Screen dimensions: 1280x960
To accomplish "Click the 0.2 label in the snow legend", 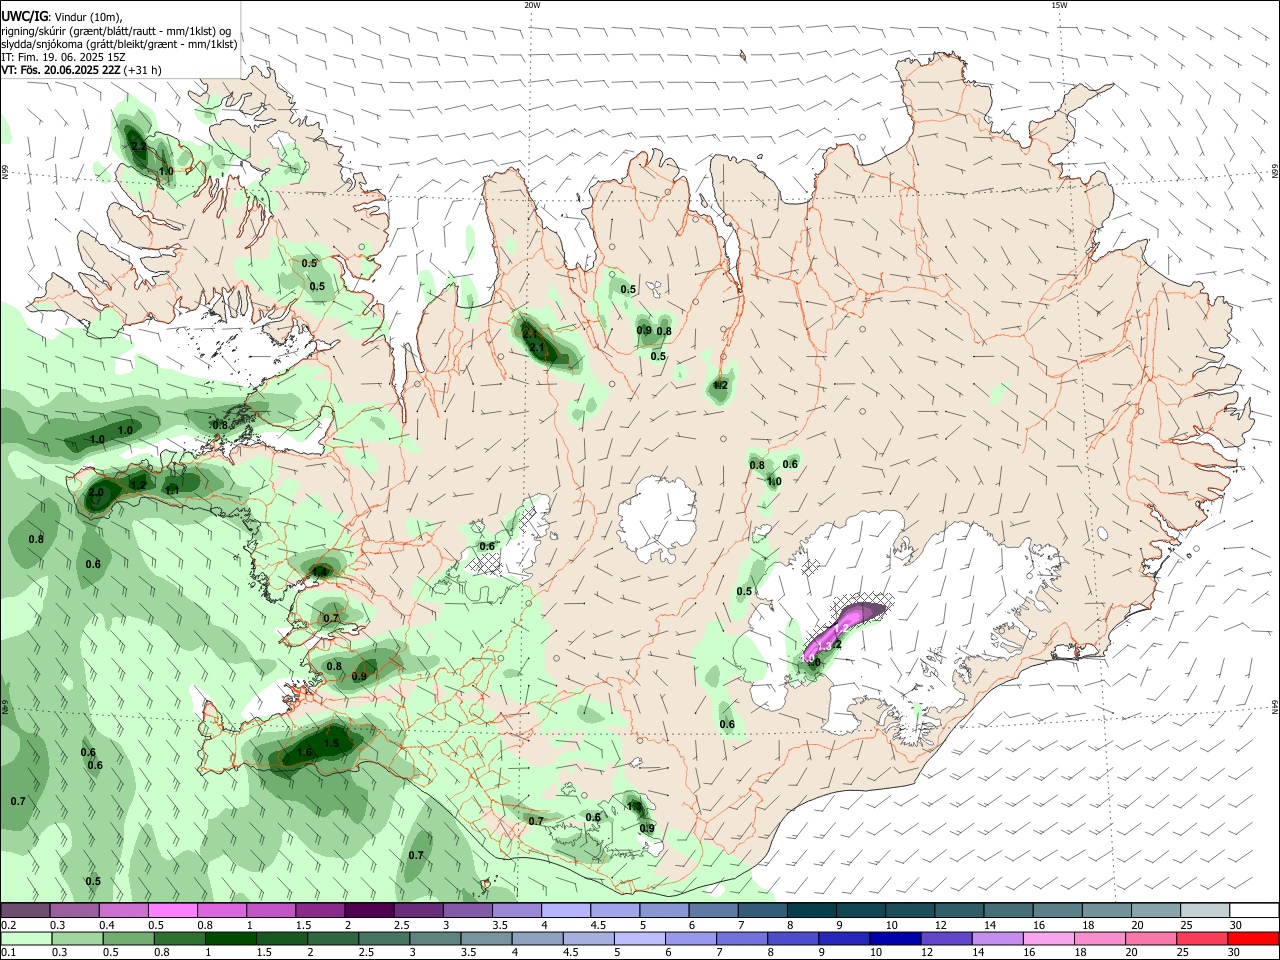I will click(8, 925).
